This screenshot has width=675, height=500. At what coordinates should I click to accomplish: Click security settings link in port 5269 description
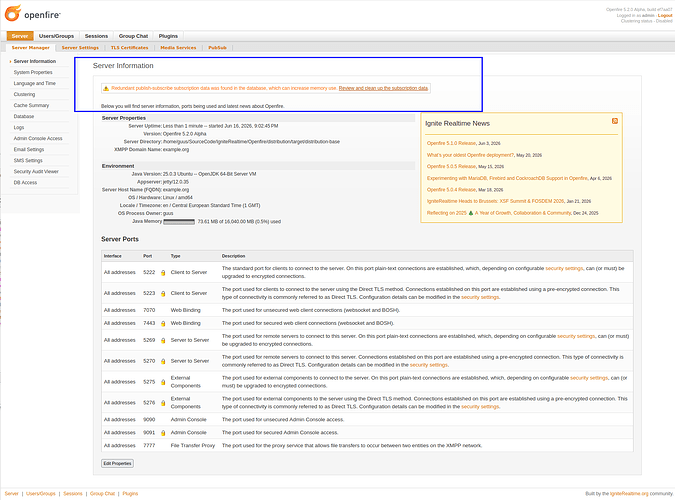(576, 336)
